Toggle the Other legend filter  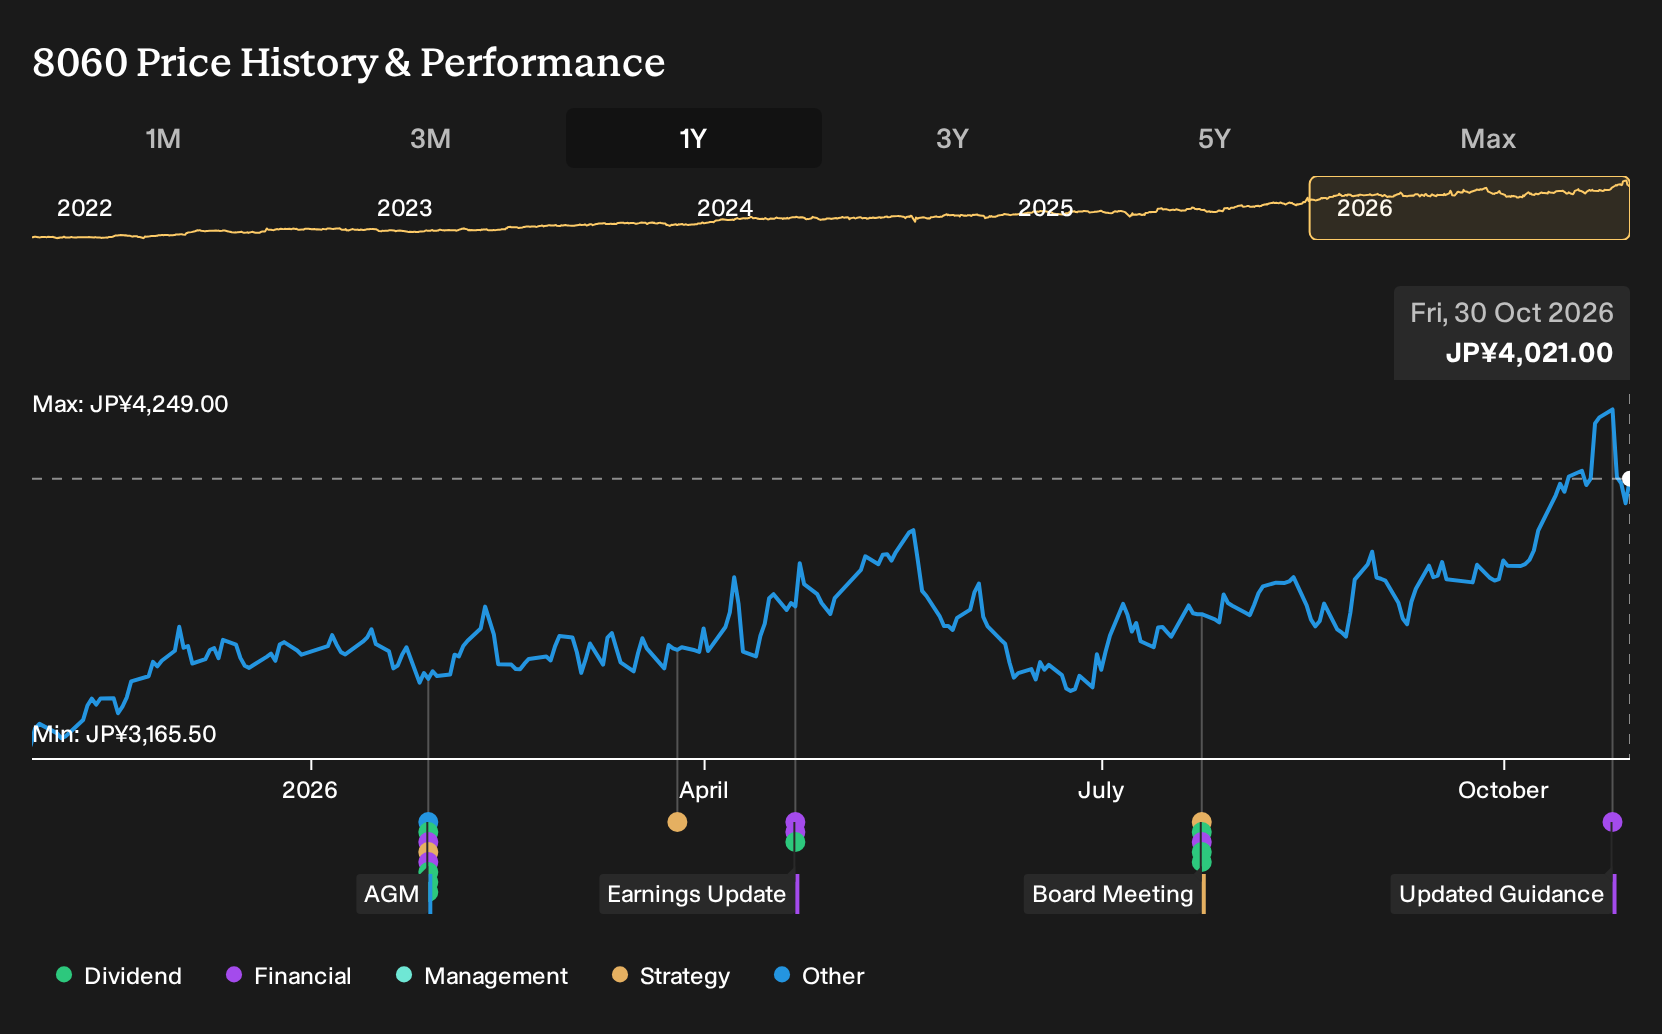pos(819,976)
